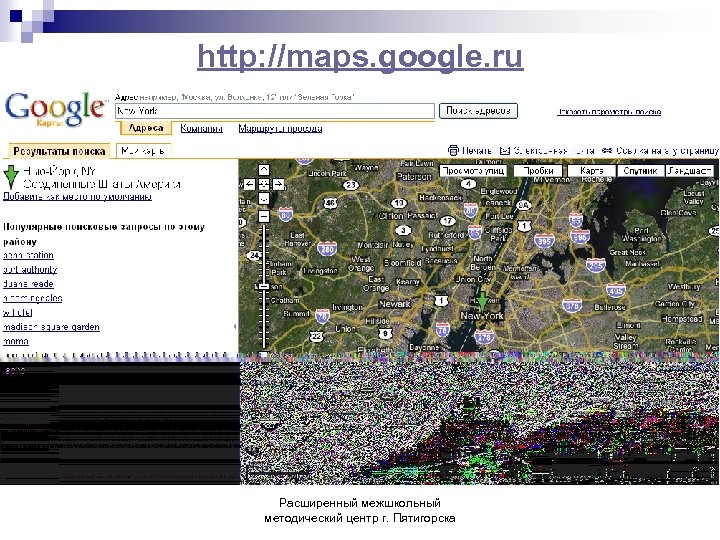The height and width of the screenshot is (540, 720).
Task: Click the printer icon next to Печать
Action: 453,150
